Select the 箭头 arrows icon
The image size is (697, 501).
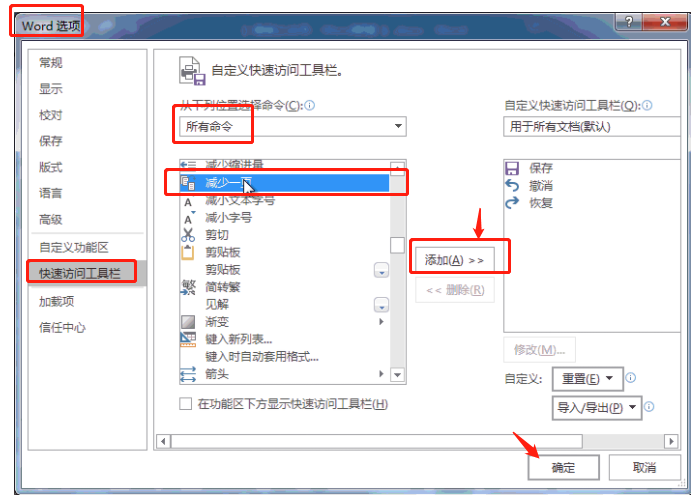pos(188,374)
